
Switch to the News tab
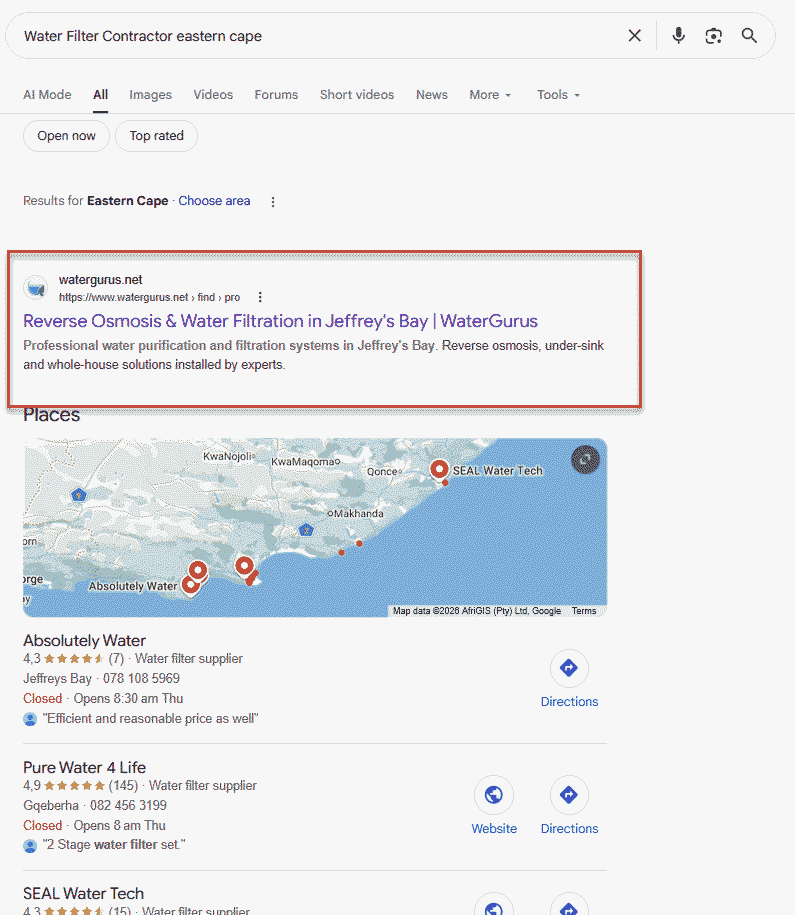(431, 95)
